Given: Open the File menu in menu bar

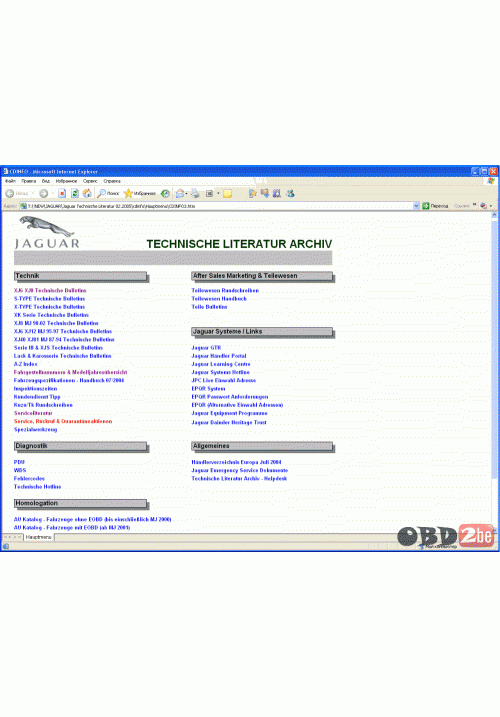Looking at the screenshot, I should pyautogui.click(x=10, y=182).
